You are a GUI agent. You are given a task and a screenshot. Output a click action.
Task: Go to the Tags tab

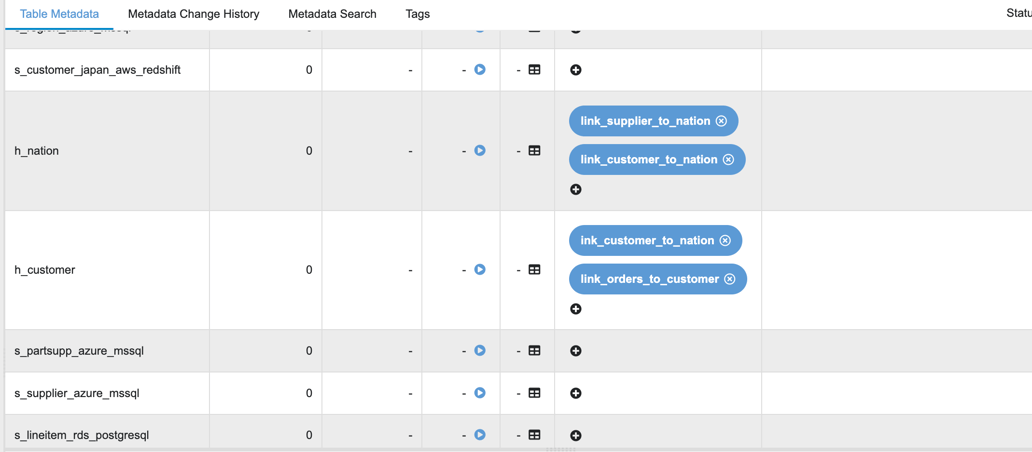tap(418, 14)
